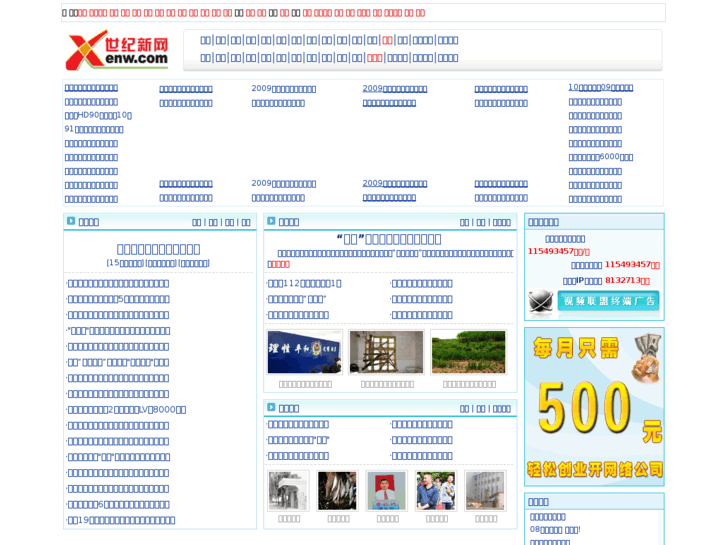Open the thumbnail of two men walking
The image size is (727, 545).
click(x=436, y=491)
